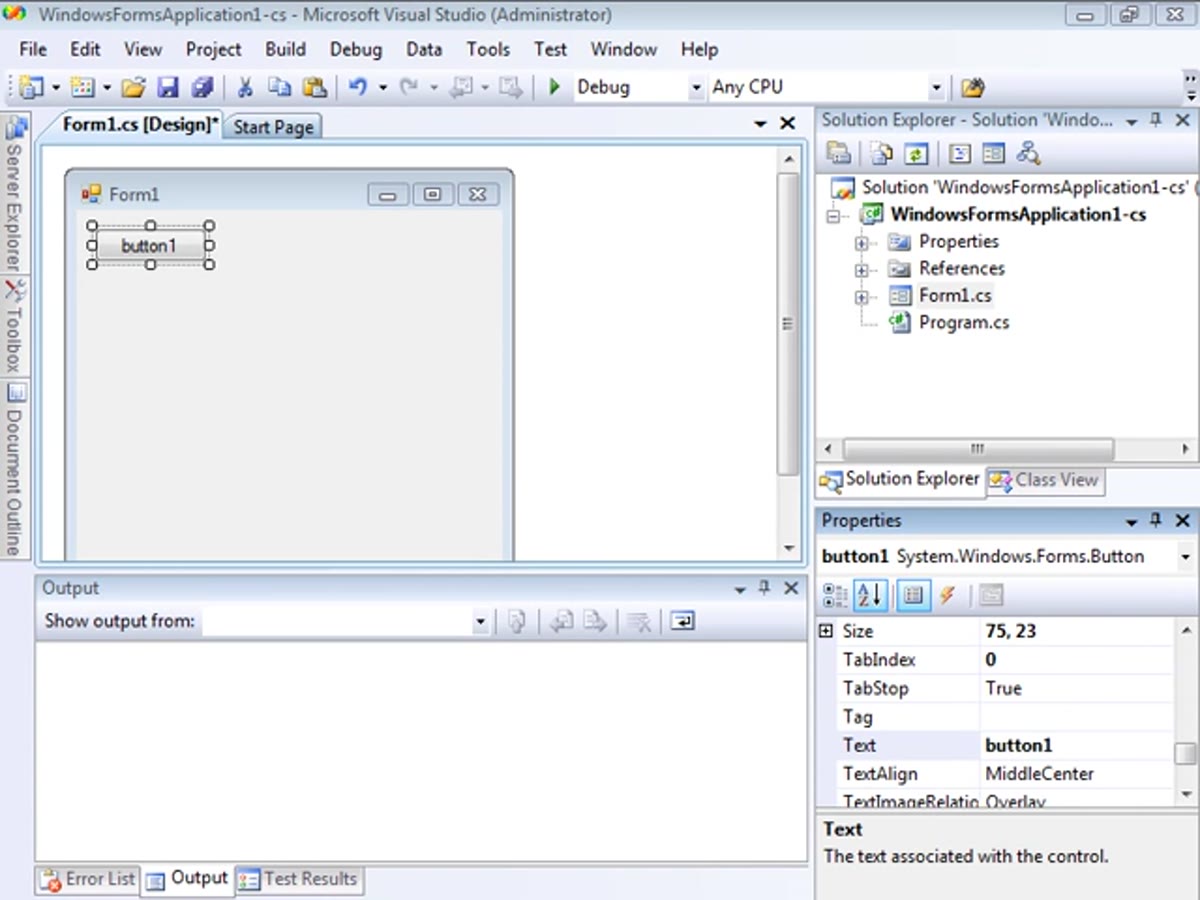Click the Open File folder icon

[x=134, y=88]
